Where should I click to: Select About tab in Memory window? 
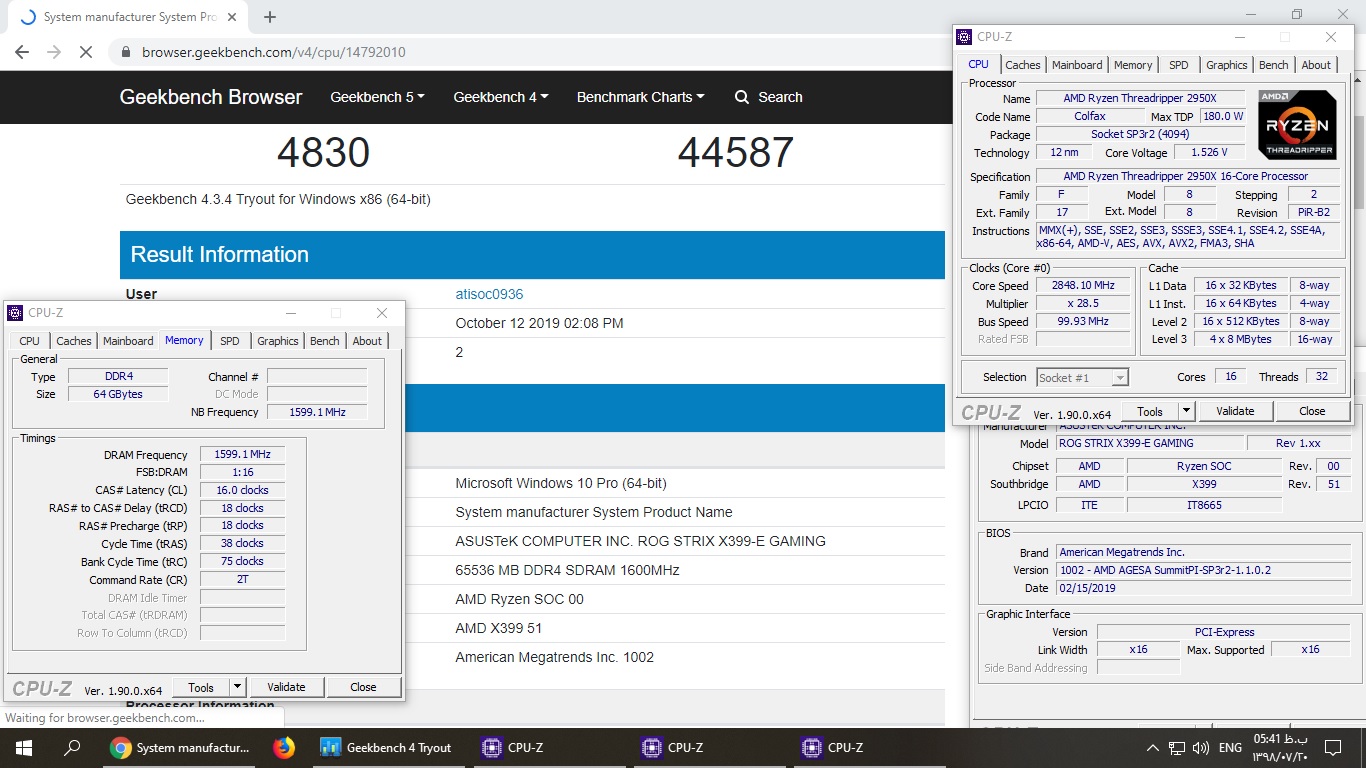click(x=367, y=341)
